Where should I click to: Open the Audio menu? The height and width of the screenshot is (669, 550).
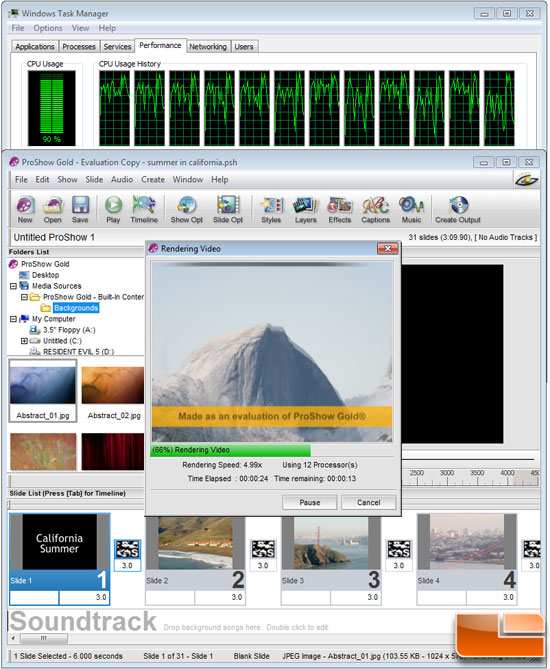coord(122,180)
